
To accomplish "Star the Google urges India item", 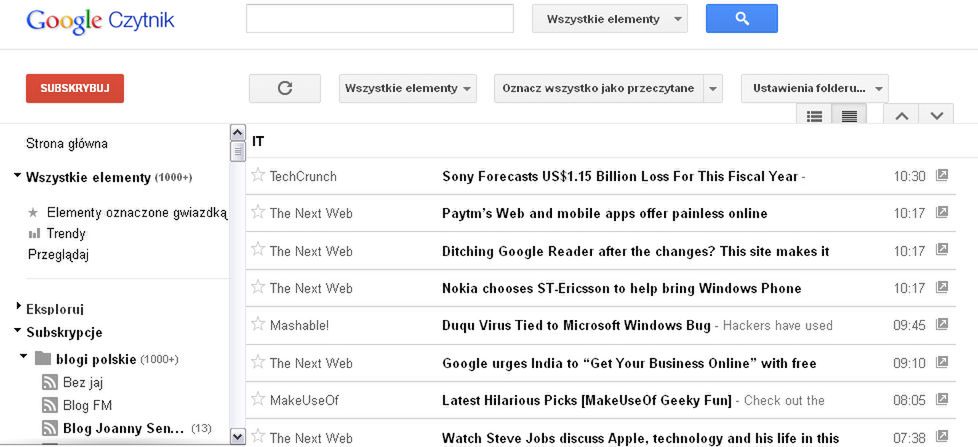I will pos(258,362).
